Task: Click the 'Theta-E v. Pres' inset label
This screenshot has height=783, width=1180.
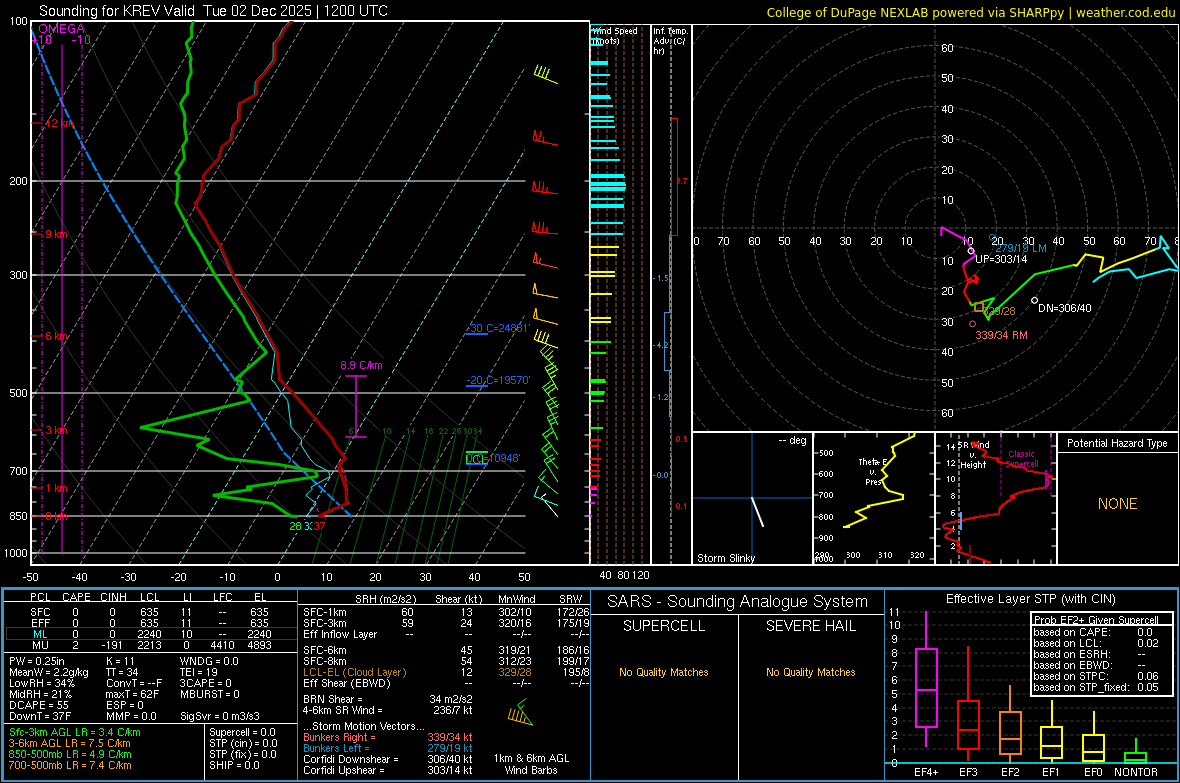Action: pyautogui.click(x=873, y=471)
